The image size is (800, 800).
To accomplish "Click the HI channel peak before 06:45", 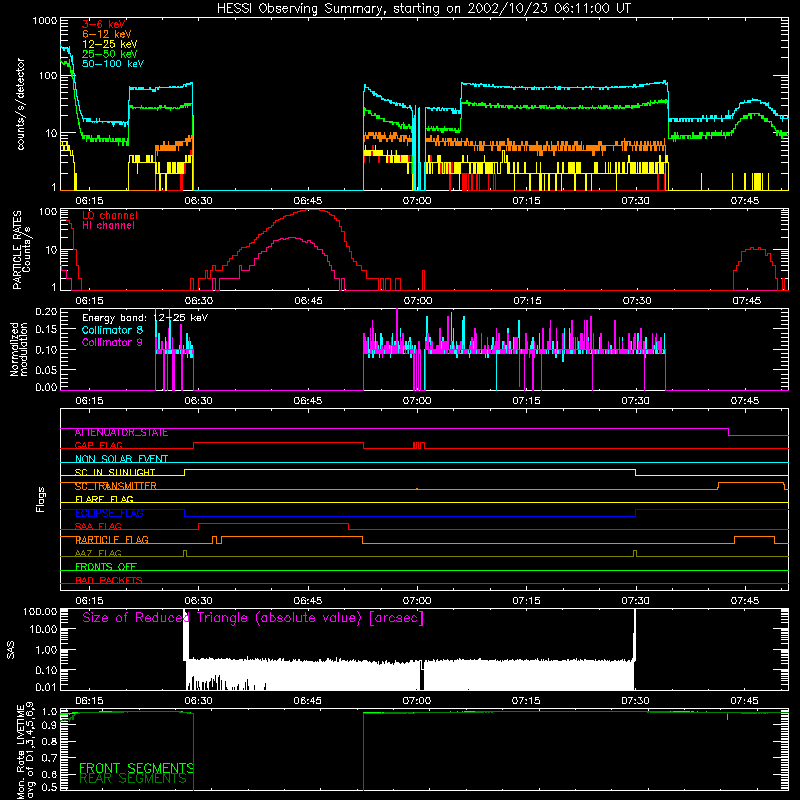I will coord(292,238).
